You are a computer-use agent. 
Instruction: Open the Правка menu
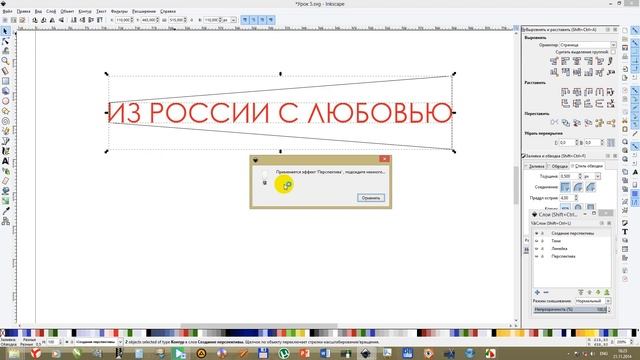[23, 11]
